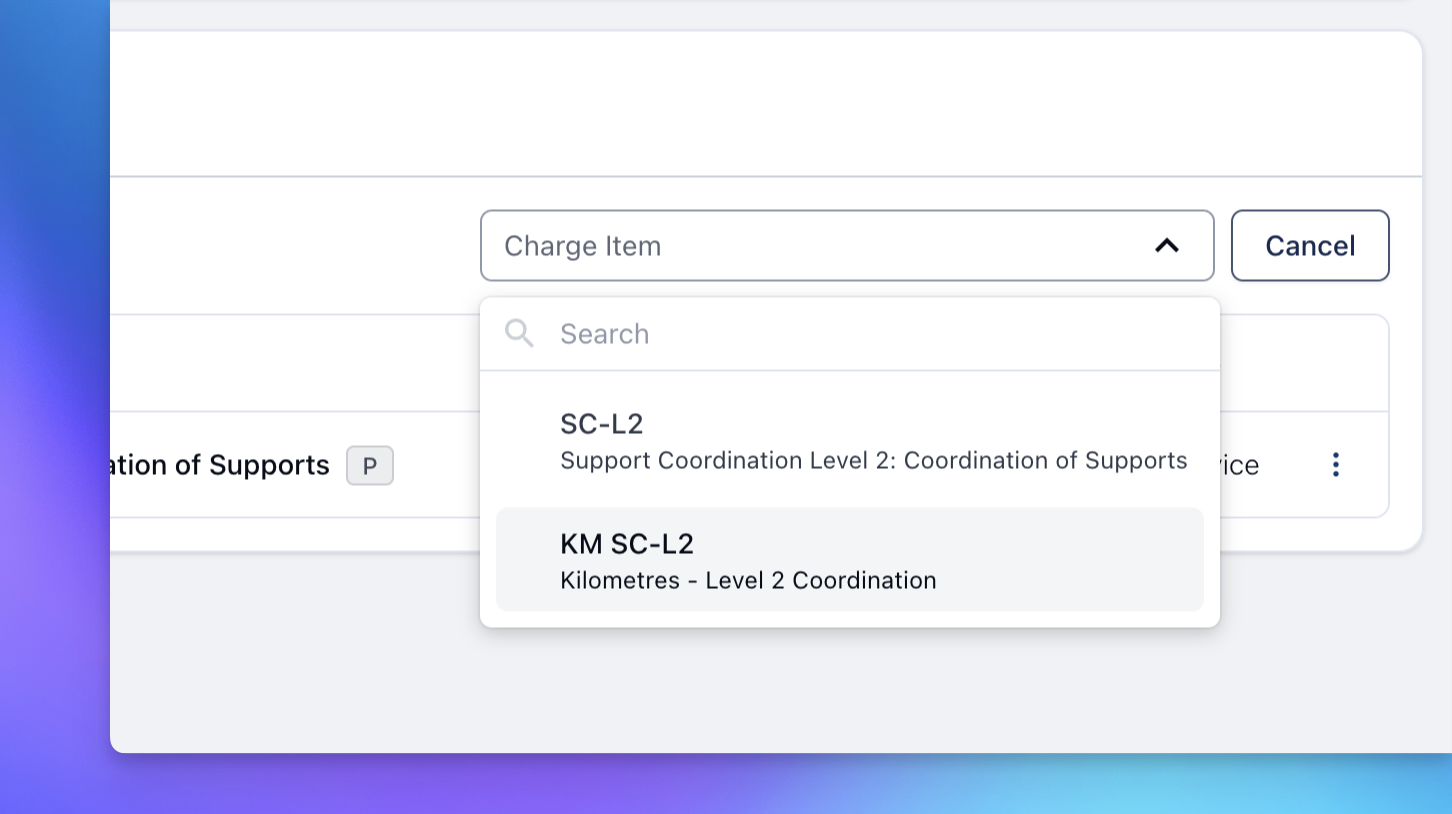The image size is (1452, 814).
Task: Pick Support Coordination Level 2 description
Action: [x=873, y=461]
